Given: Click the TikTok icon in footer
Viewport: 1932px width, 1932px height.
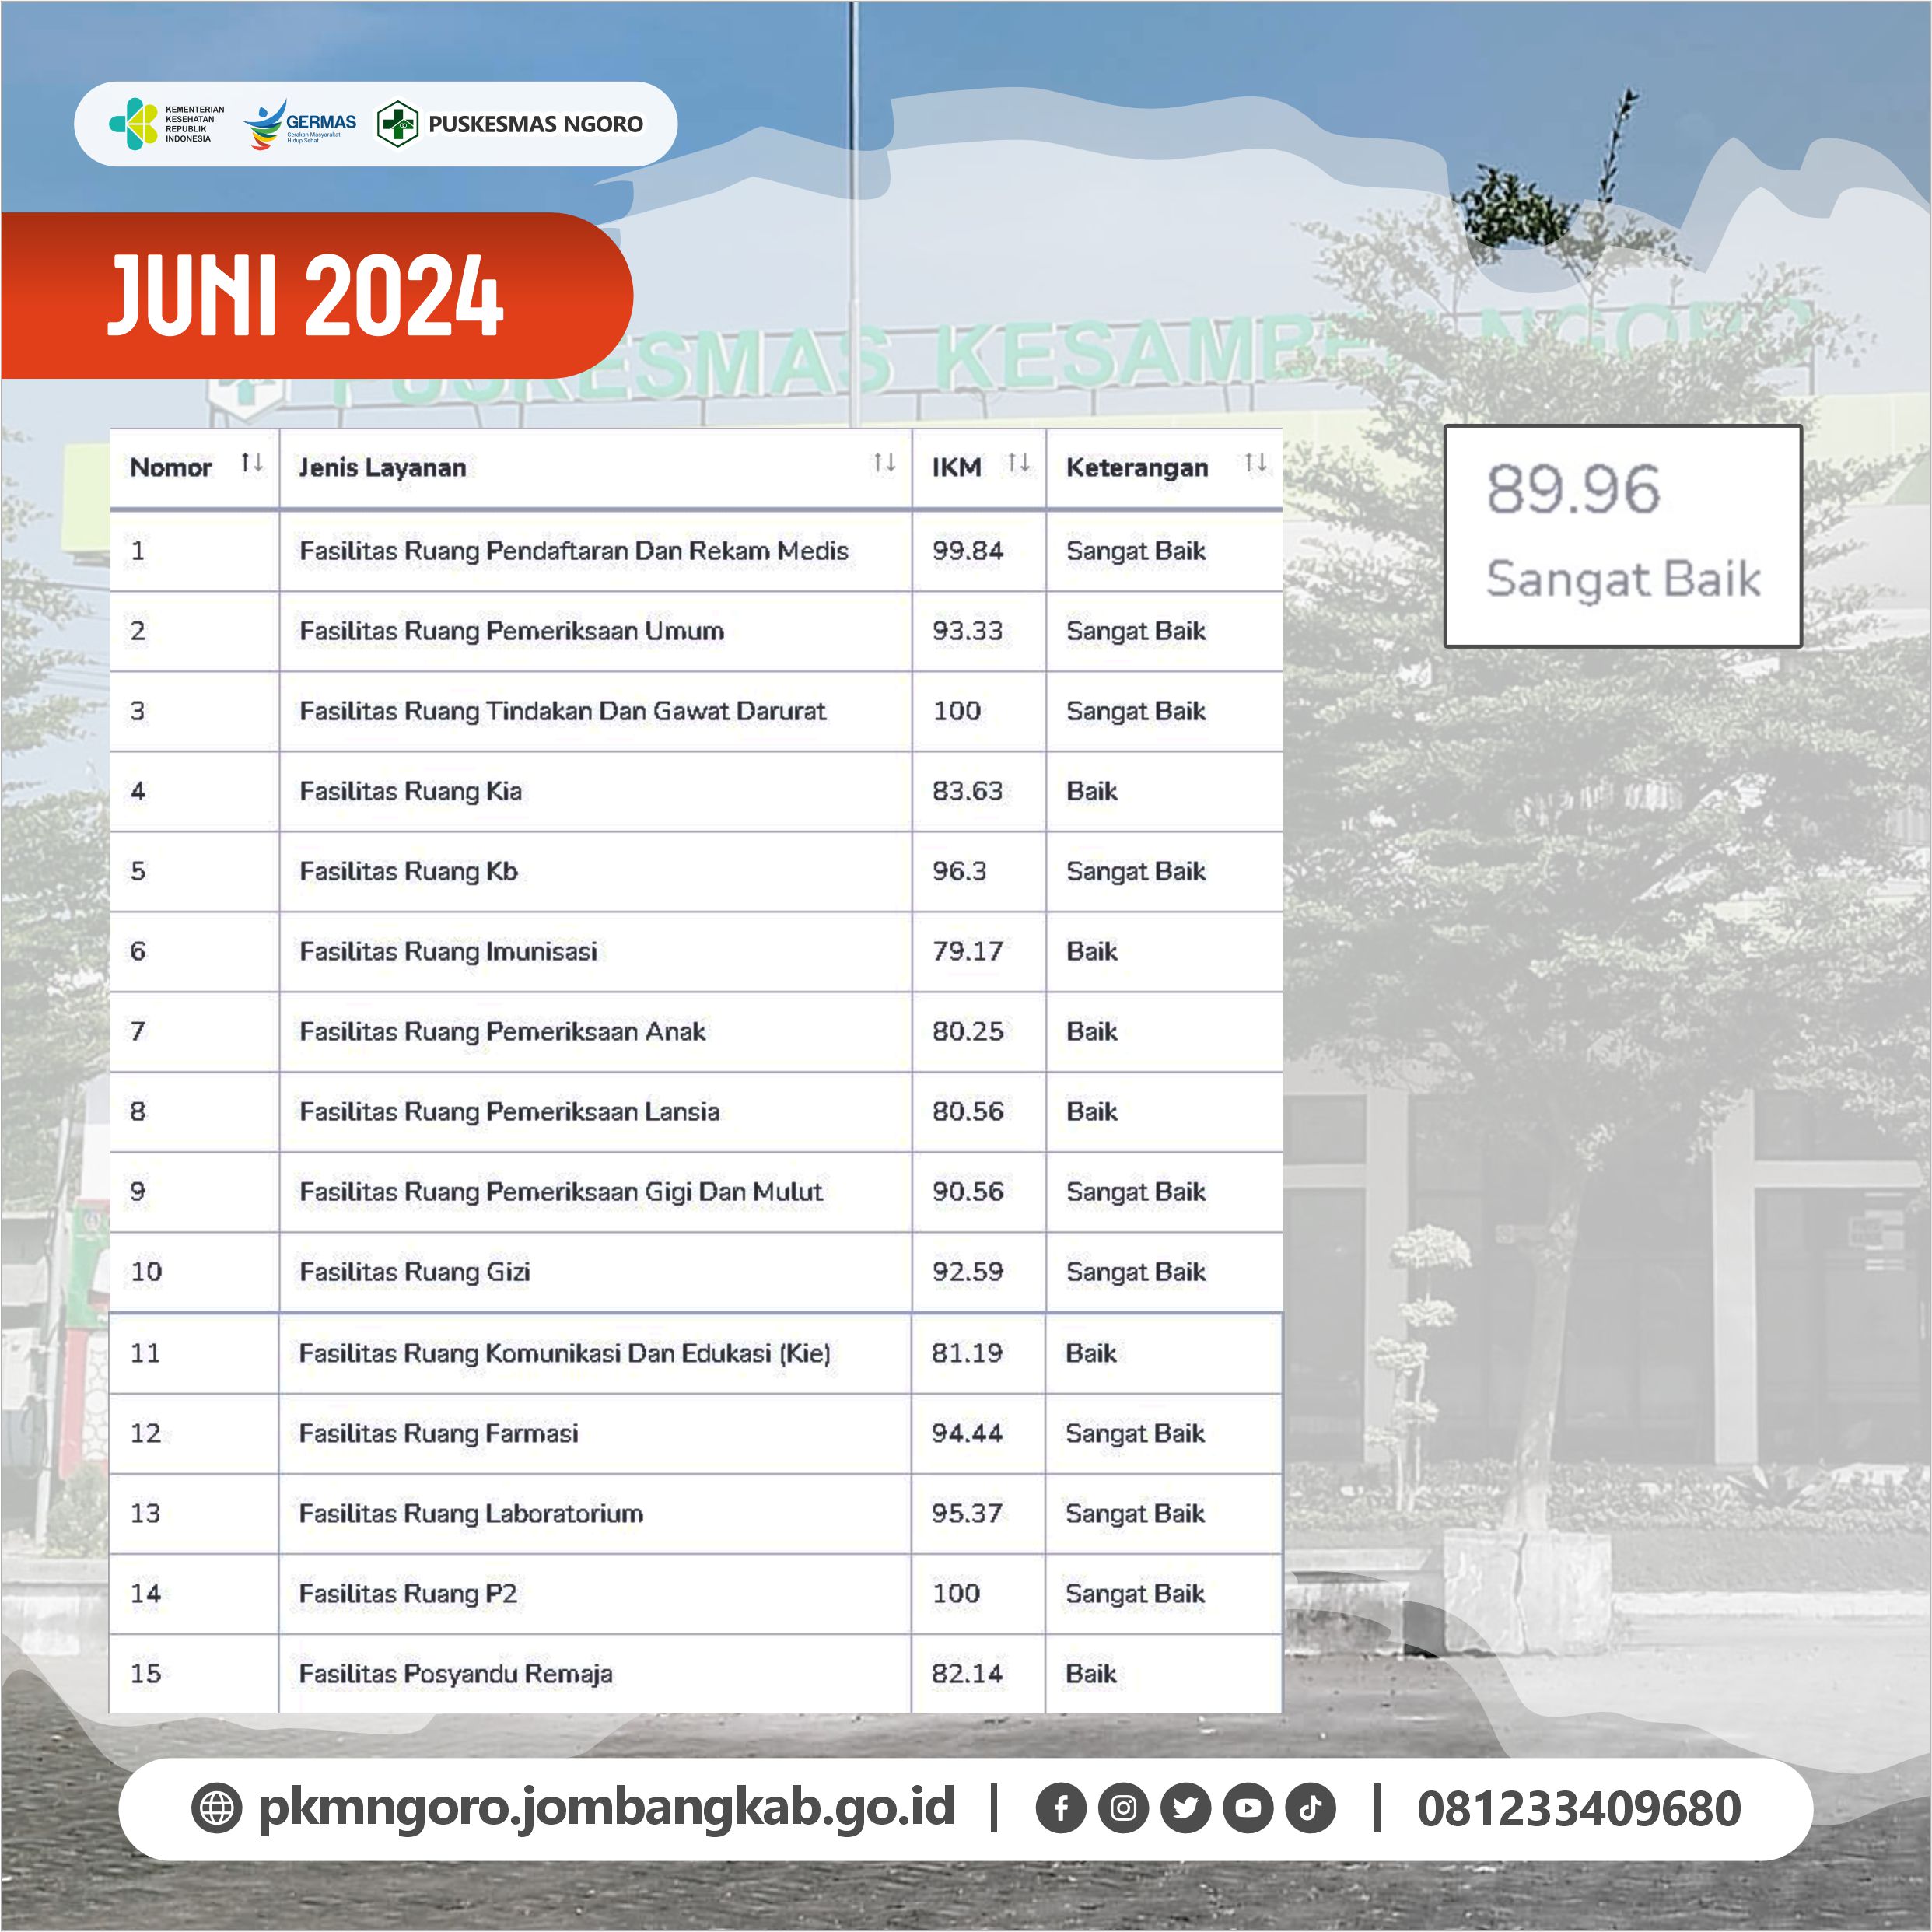Looking at the screenshot, I should (1310, 1808).
